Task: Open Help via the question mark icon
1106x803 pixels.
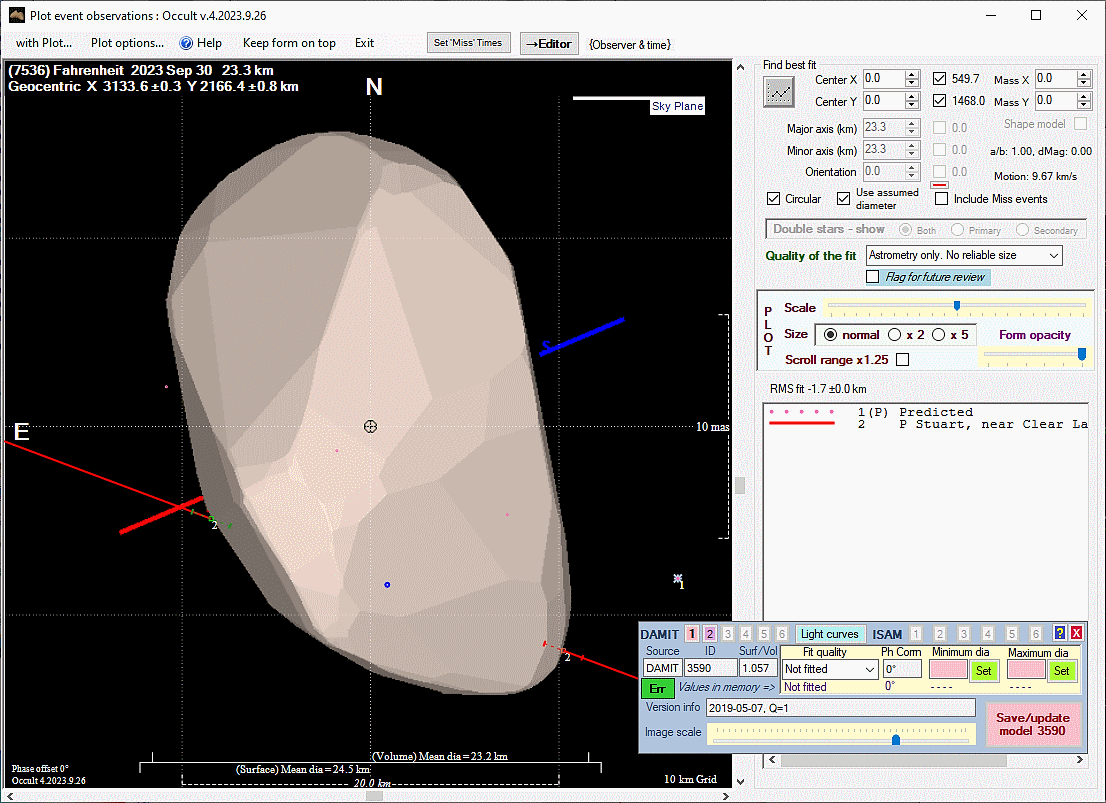Action: pyautogui.click(x=186, y=43)
